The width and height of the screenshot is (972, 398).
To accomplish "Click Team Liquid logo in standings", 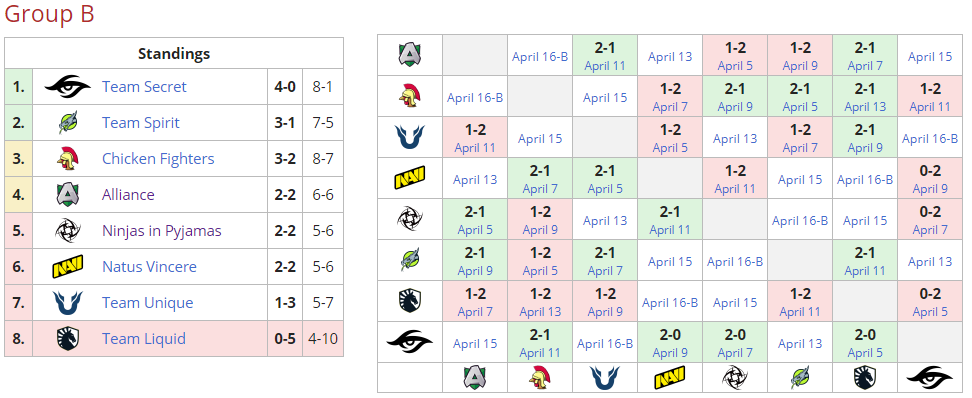I will click(68, 338).
